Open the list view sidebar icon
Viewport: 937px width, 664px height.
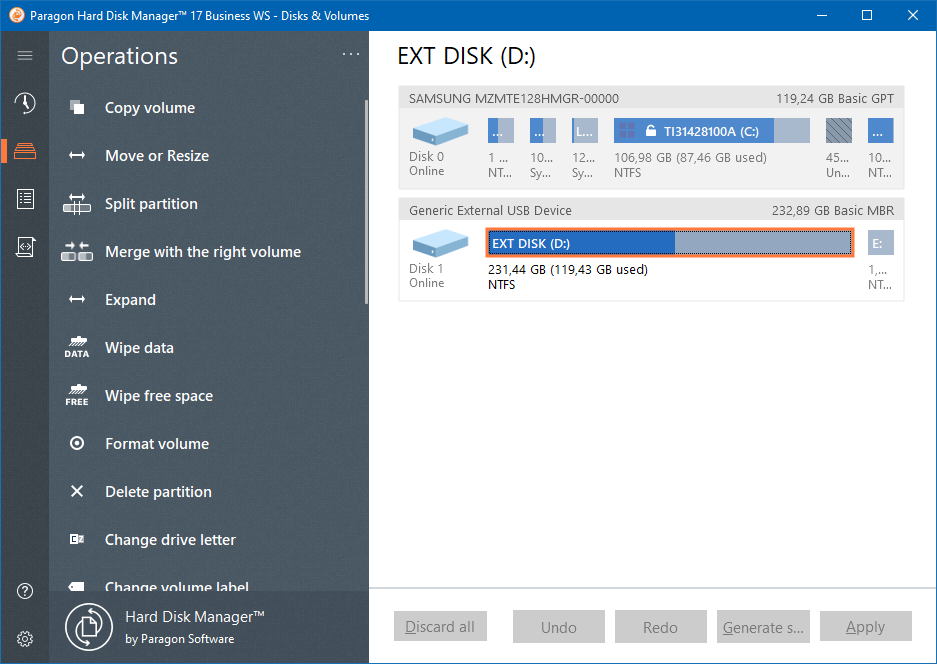pos(25,199)
